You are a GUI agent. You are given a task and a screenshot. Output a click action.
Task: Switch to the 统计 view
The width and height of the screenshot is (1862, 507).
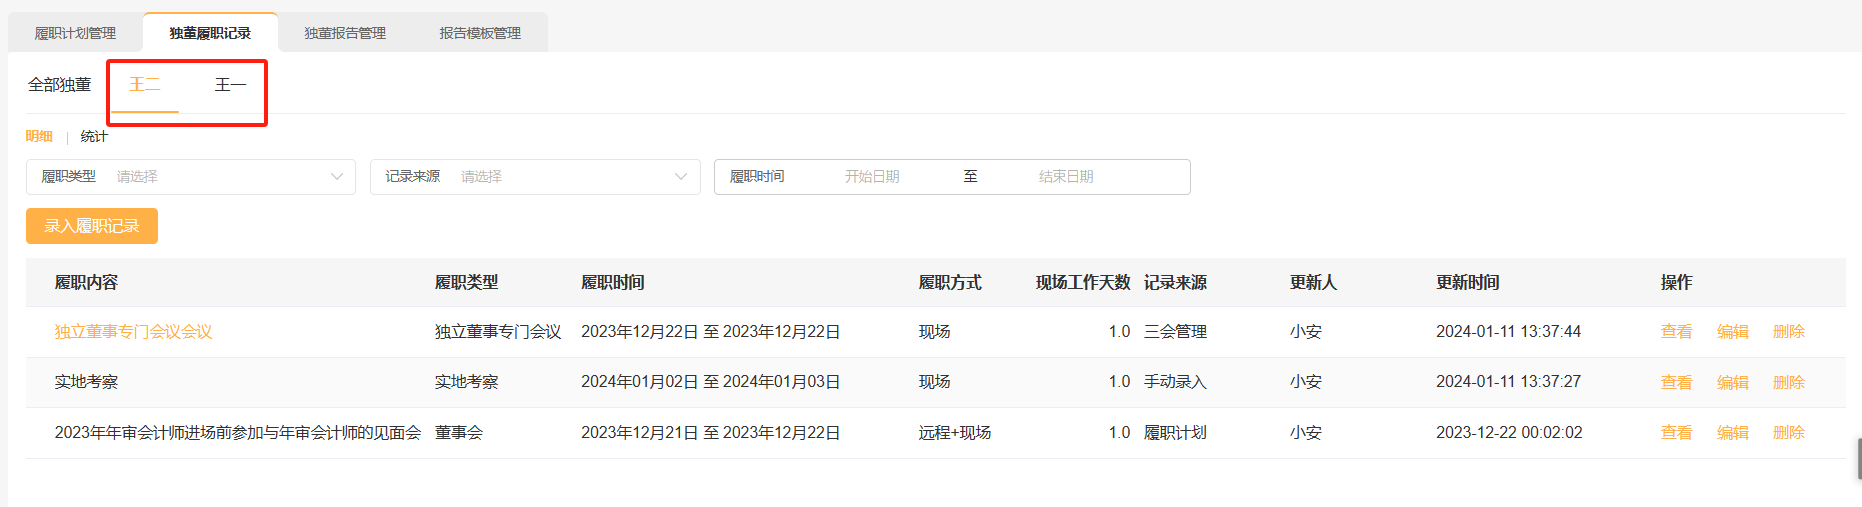click(x=94, y=136)
